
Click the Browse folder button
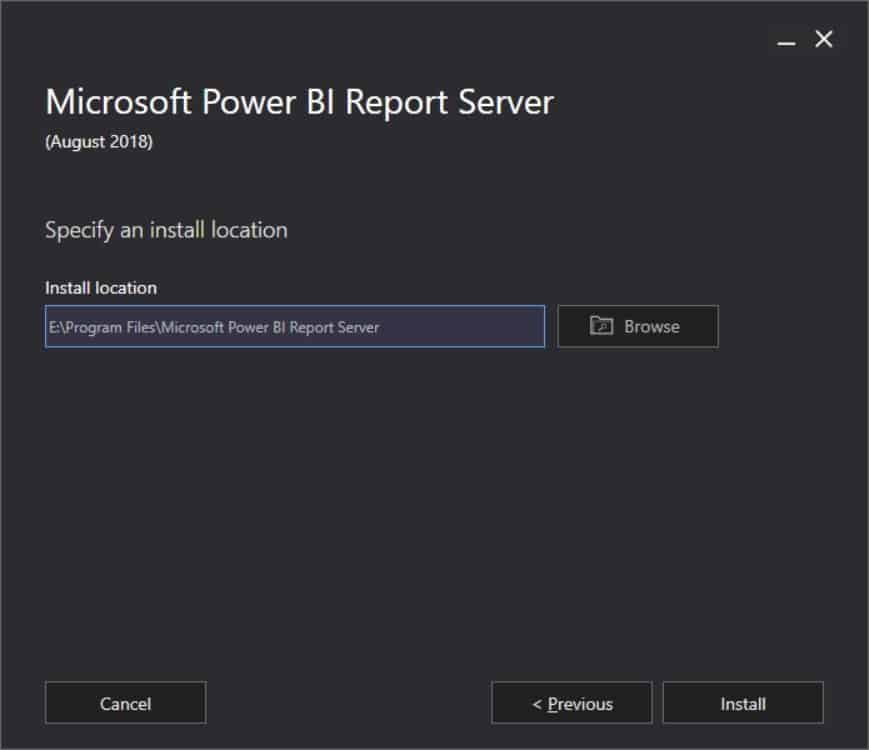pyautogui.click(x=638, y=326)
